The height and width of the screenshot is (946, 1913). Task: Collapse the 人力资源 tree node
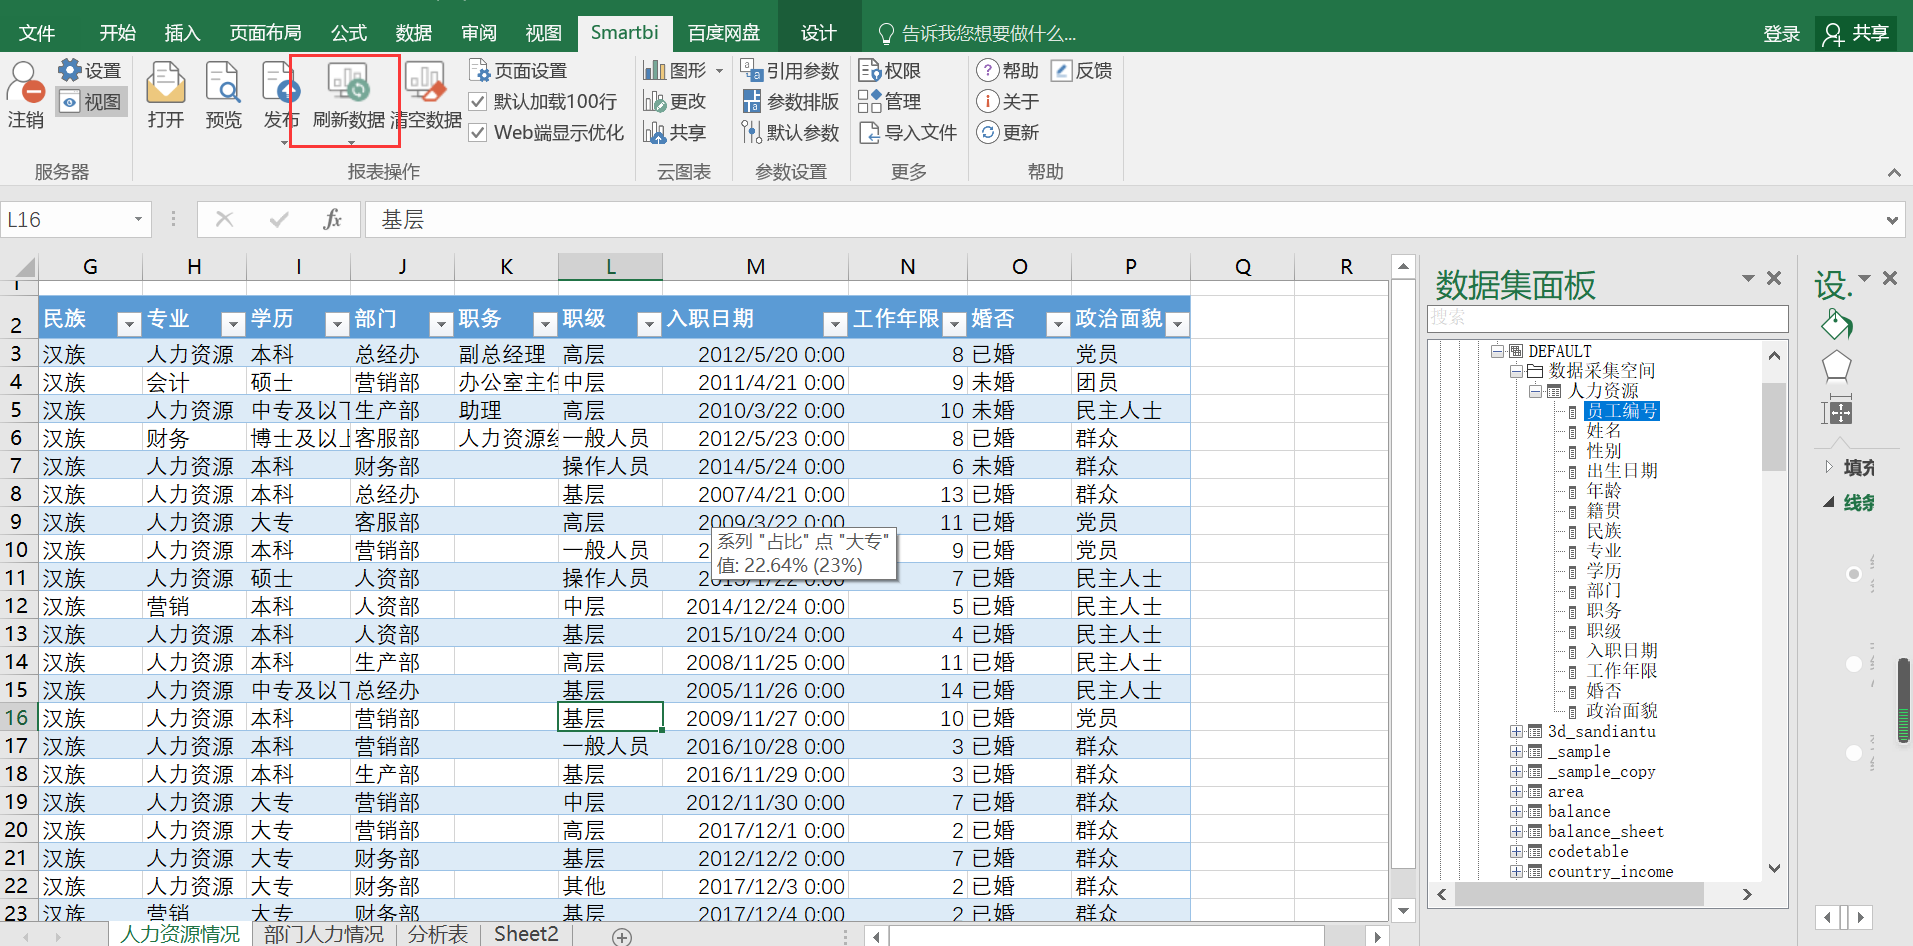click(x=1535, y=391)
